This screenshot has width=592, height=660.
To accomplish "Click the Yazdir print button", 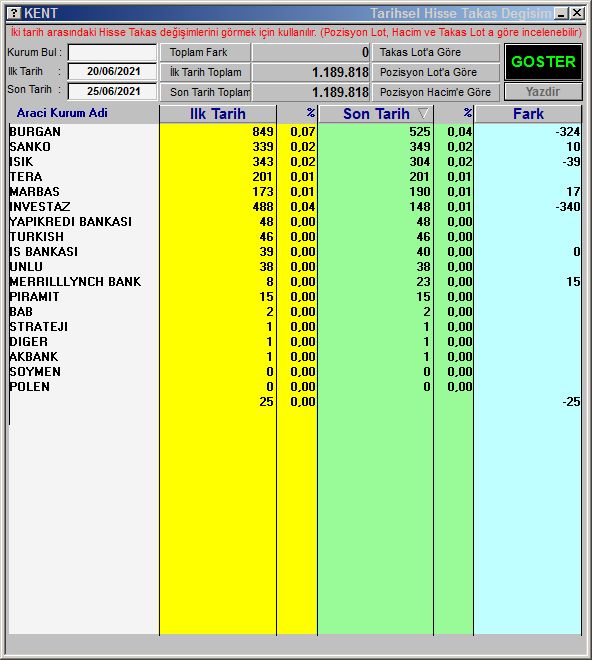I will [543, 92].
